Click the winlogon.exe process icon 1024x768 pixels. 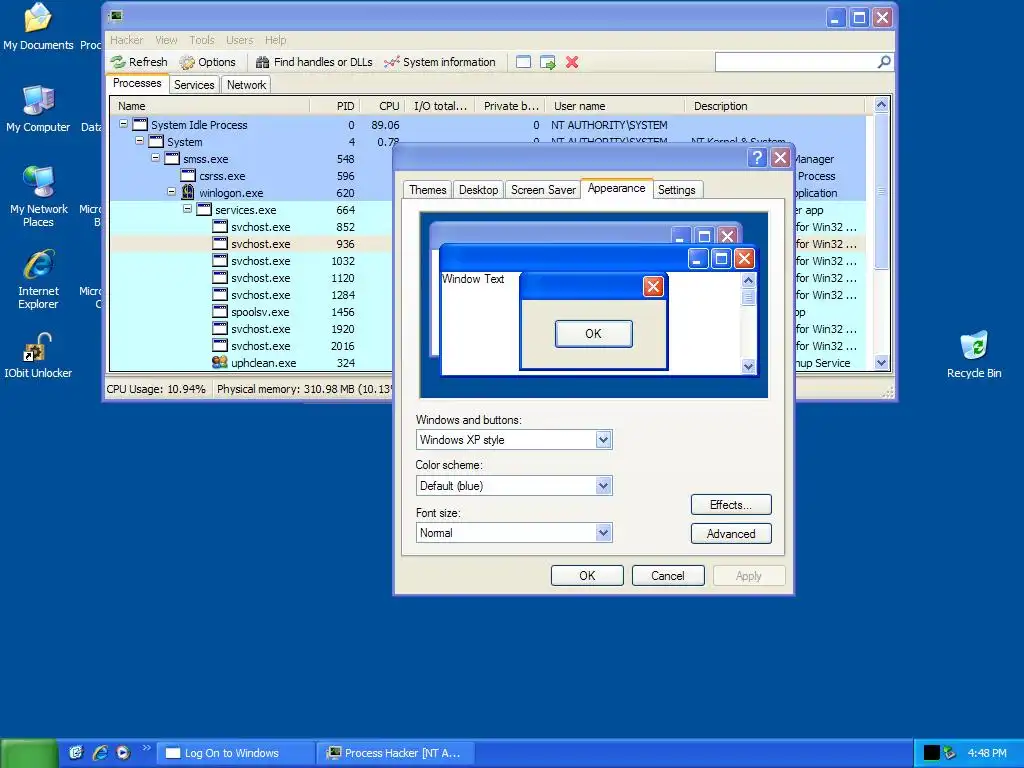click(188, 192)
